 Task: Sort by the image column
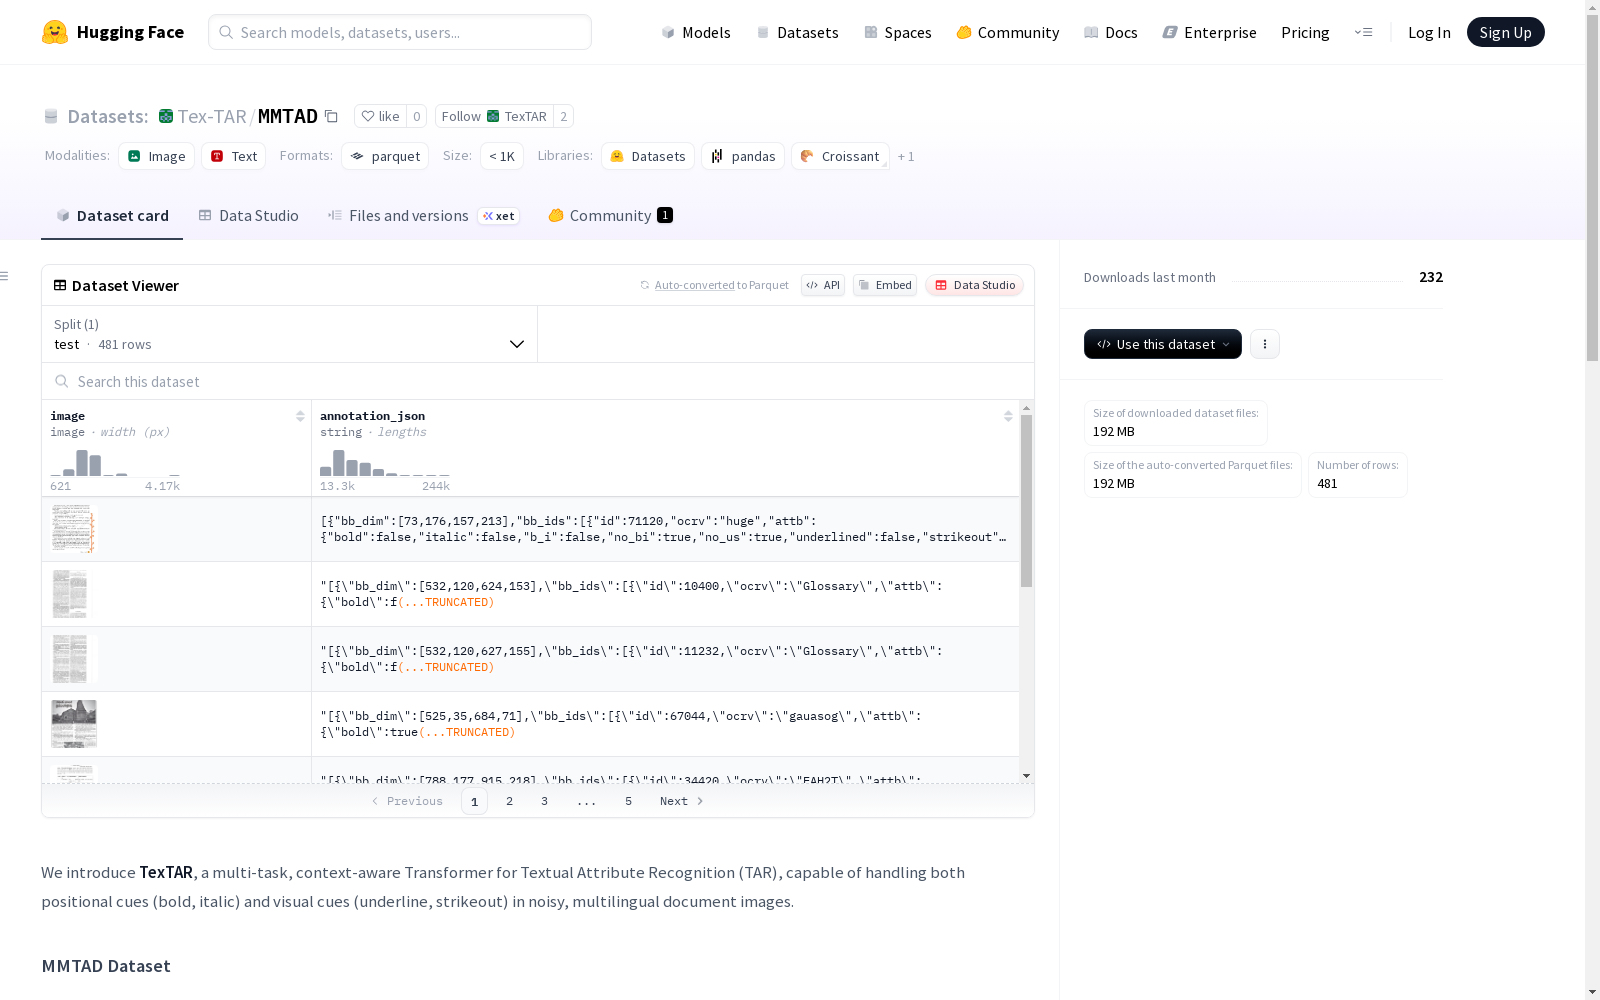pos(300,416)
